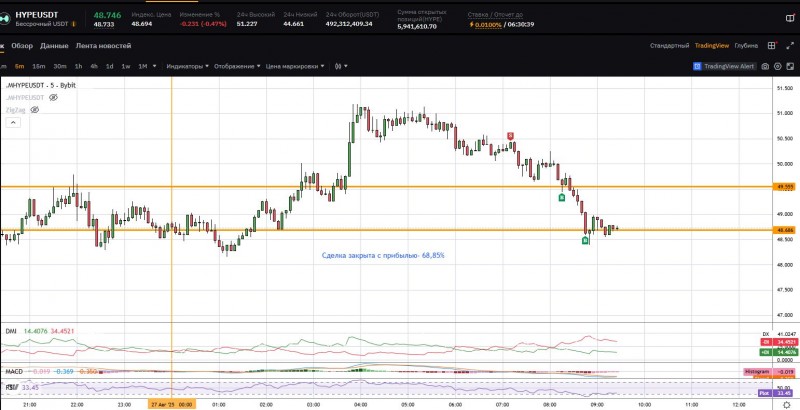Click the HYPEUSDT pair name

(37, 15)
